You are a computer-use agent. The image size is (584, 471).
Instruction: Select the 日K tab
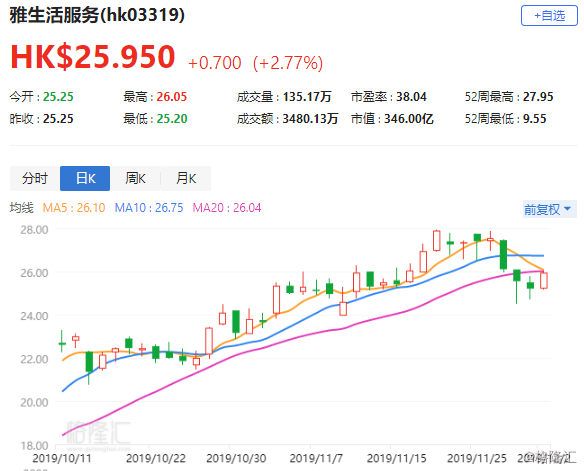coord(85,178)
